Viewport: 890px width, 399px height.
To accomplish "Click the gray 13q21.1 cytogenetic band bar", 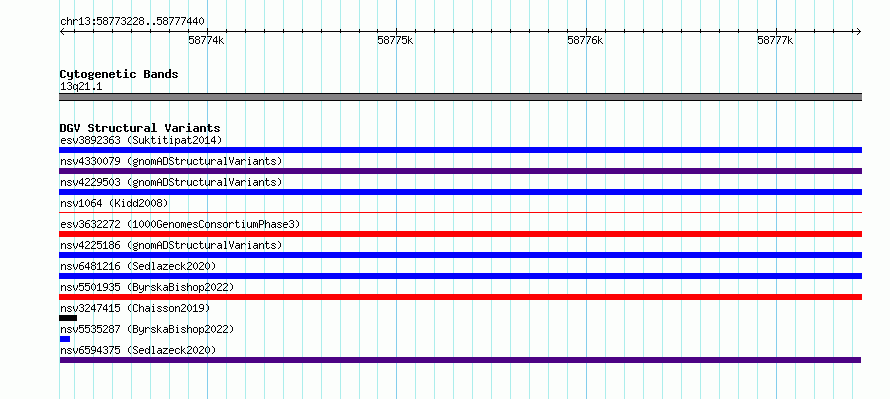I will coord(460,97).
